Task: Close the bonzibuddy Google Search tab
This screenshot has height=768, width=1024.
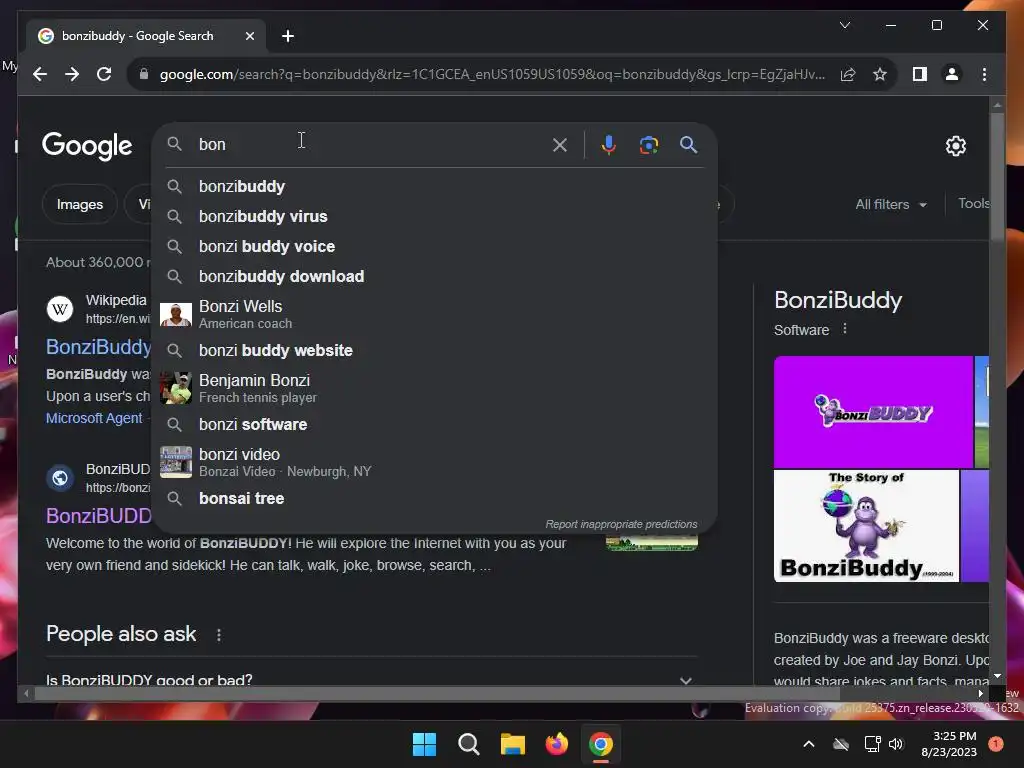Action: click(x=249, y=36)
